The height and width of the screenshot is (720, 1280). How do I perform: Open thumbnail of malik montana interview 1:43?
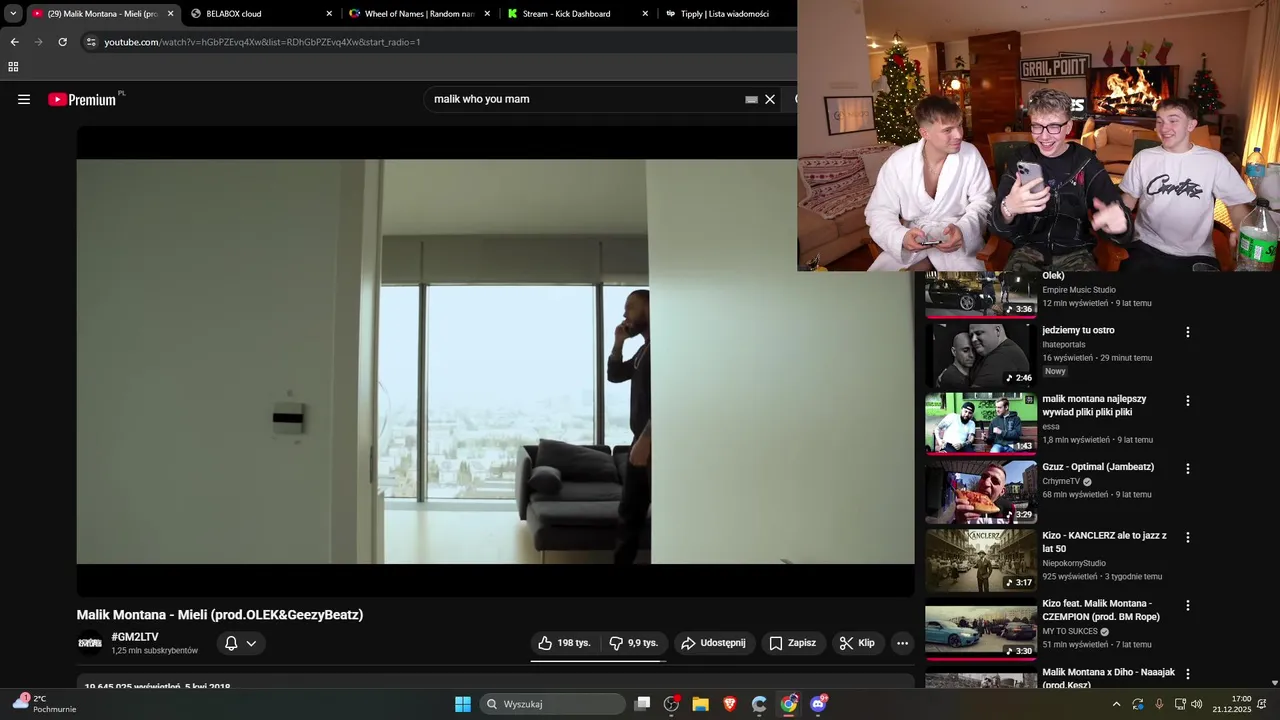[981, 423]
